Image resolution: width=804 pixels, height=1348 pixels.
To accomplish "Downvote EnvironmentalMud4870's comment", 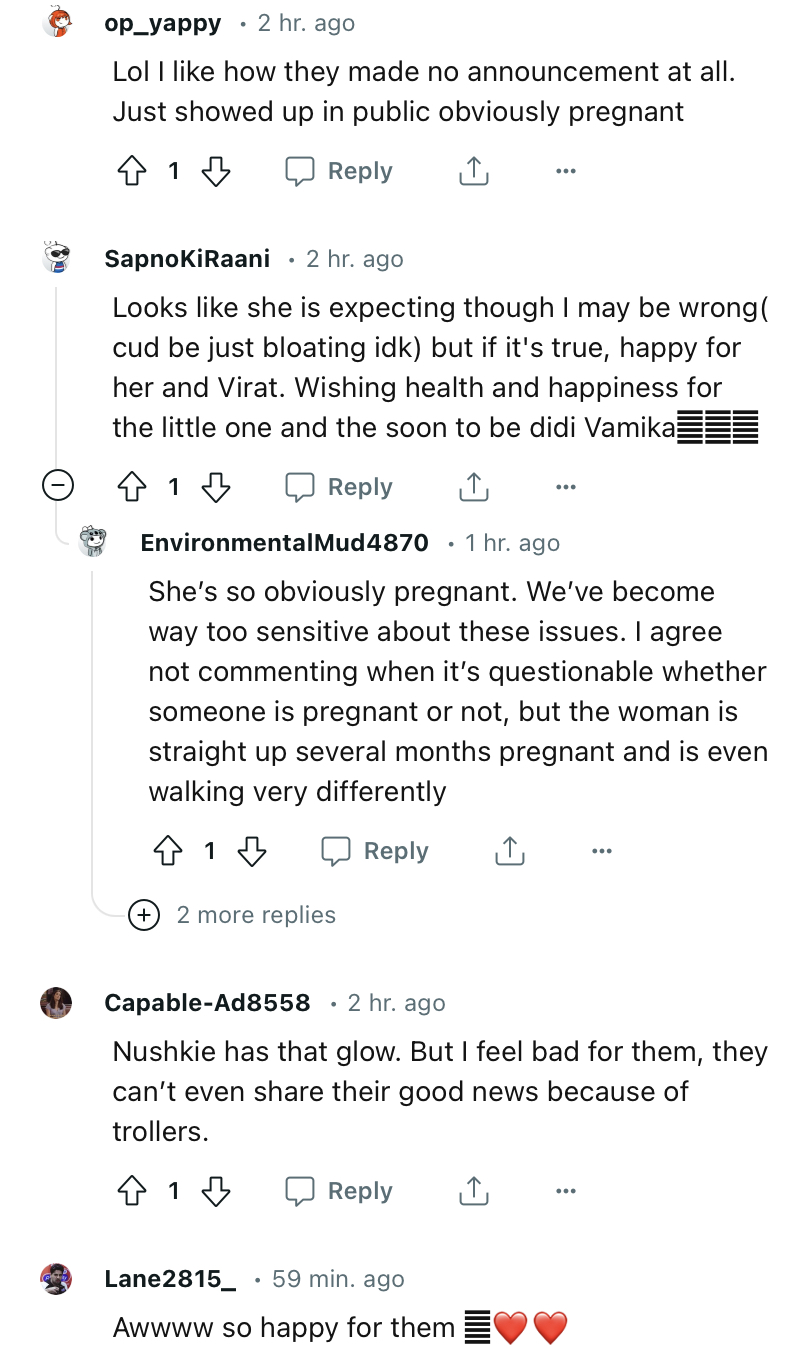I will [251, 852].
